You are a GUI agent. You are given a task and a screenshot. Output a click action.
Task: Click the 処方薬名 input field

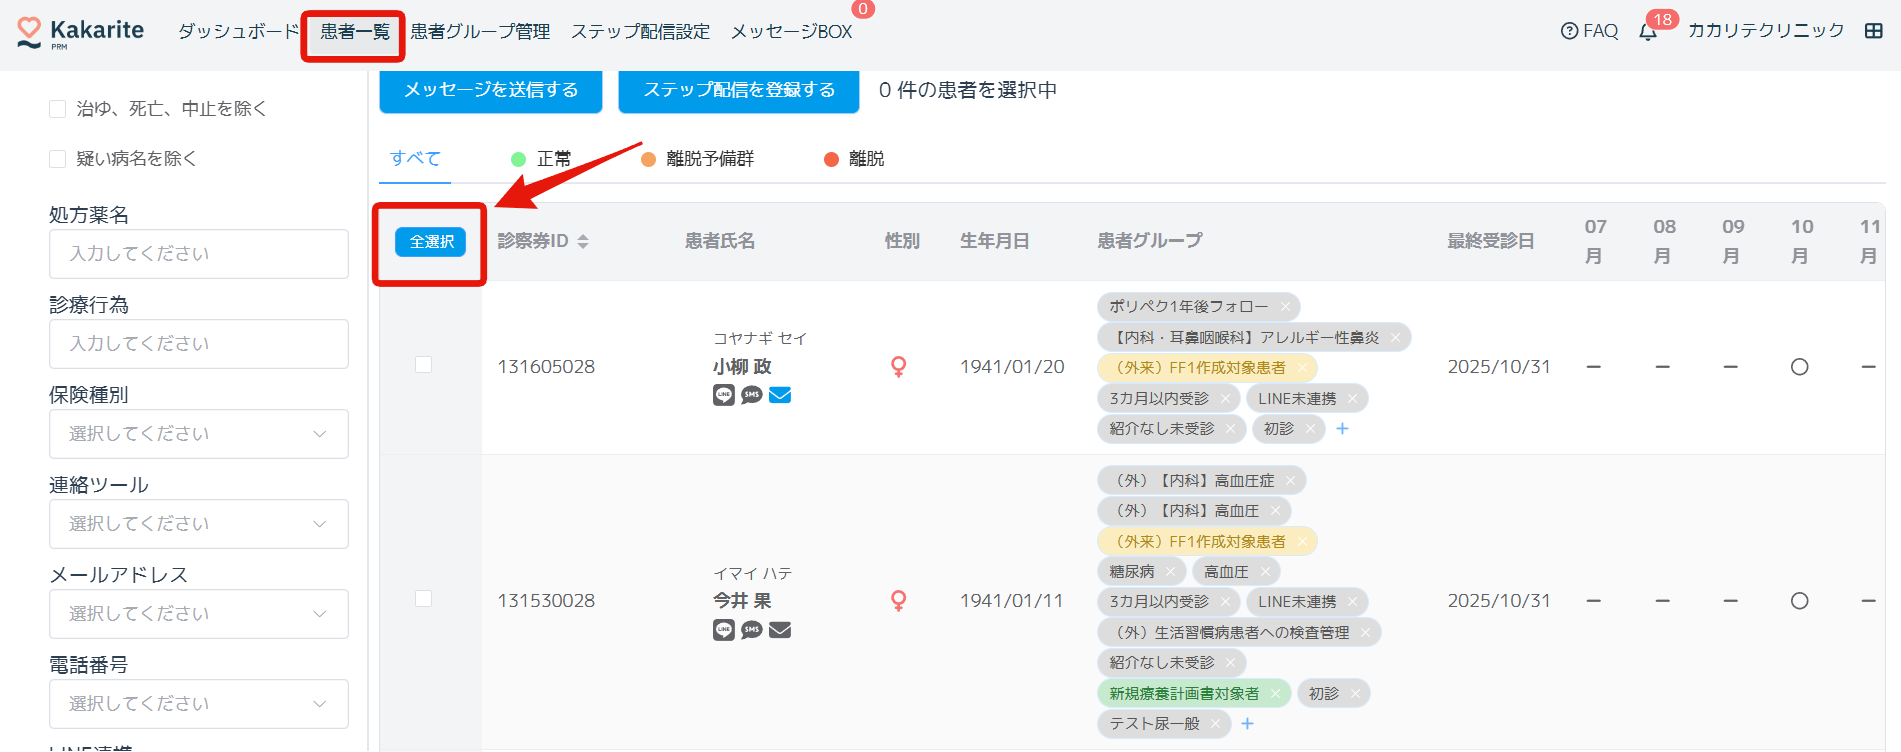coord(198,254)
